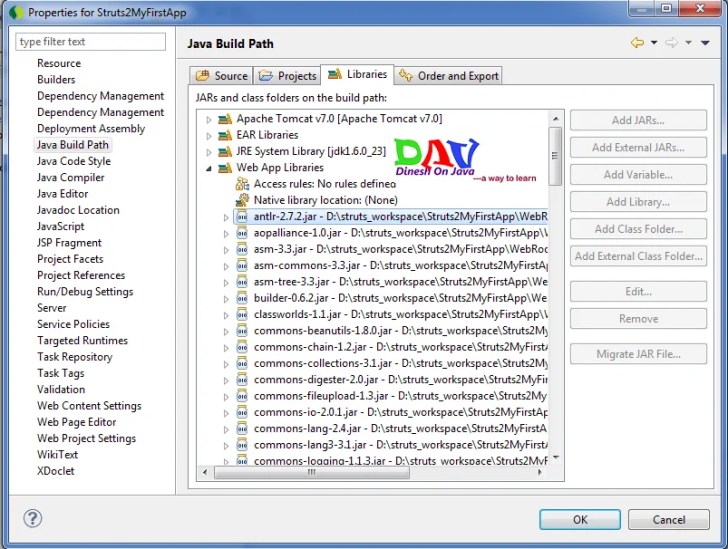728x549 pixels.
Task: Click the Access rules icon
Action: (242, 184)
